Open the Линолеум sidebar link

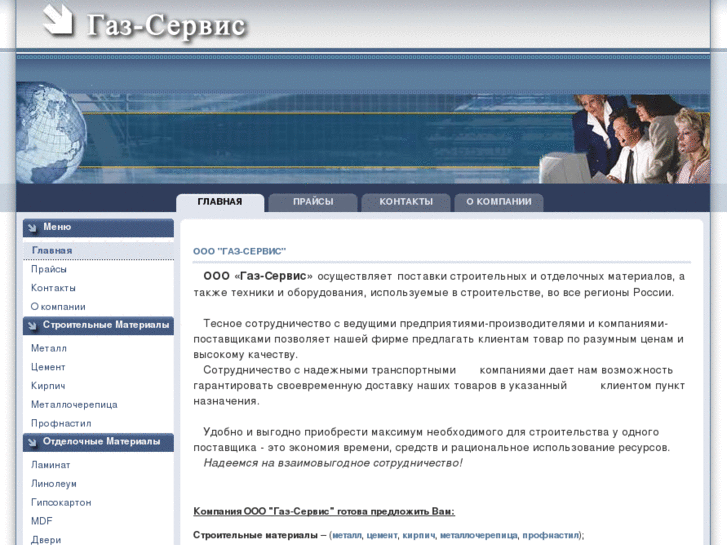[54, 484]
